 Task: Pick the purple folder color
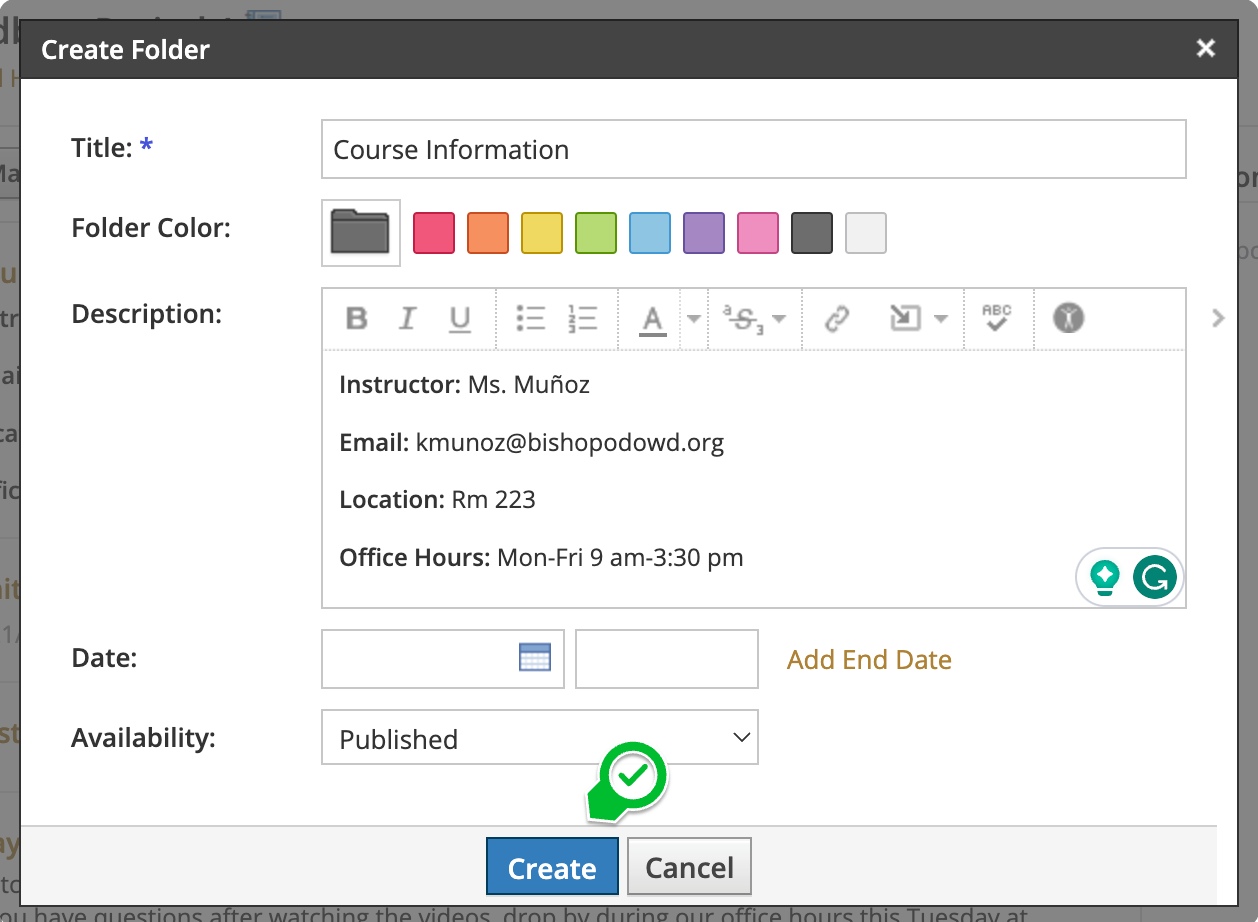(x=704, y=233)
